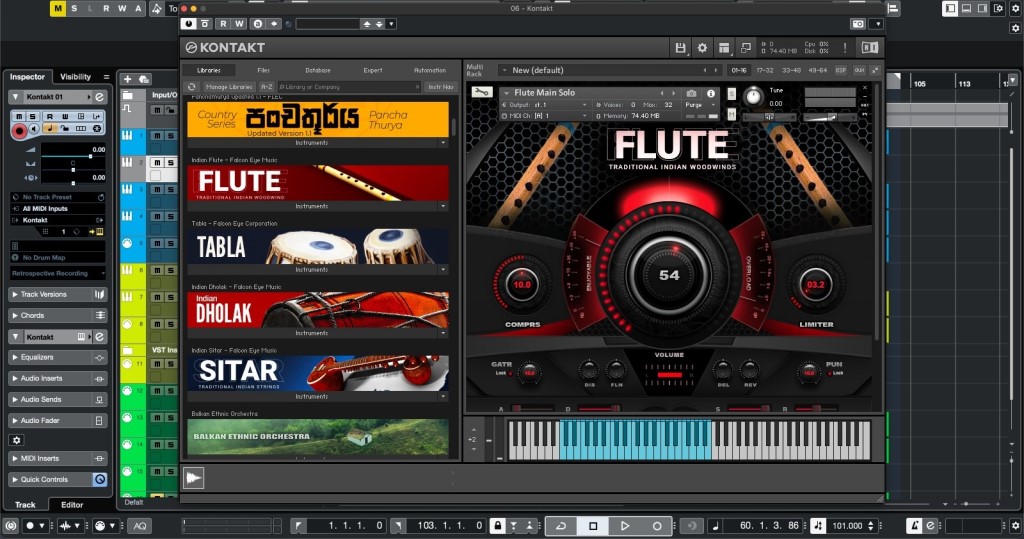Expand Audio Inserts section

coord(57,378)
